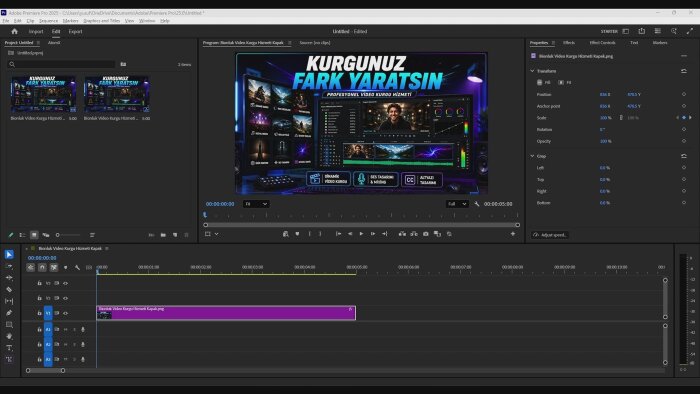The height and width of the screenshot is (394, 700).
Task: Select the Hand tool
Action: 9,336
